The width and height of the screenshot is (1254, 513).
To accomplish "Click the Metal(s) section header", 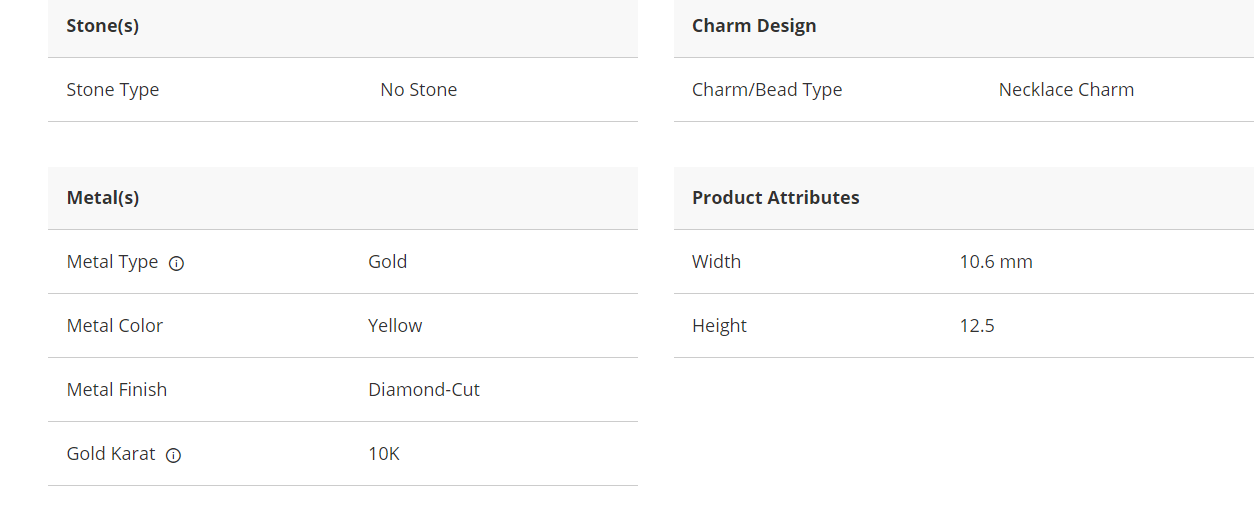I will point(103,198).
